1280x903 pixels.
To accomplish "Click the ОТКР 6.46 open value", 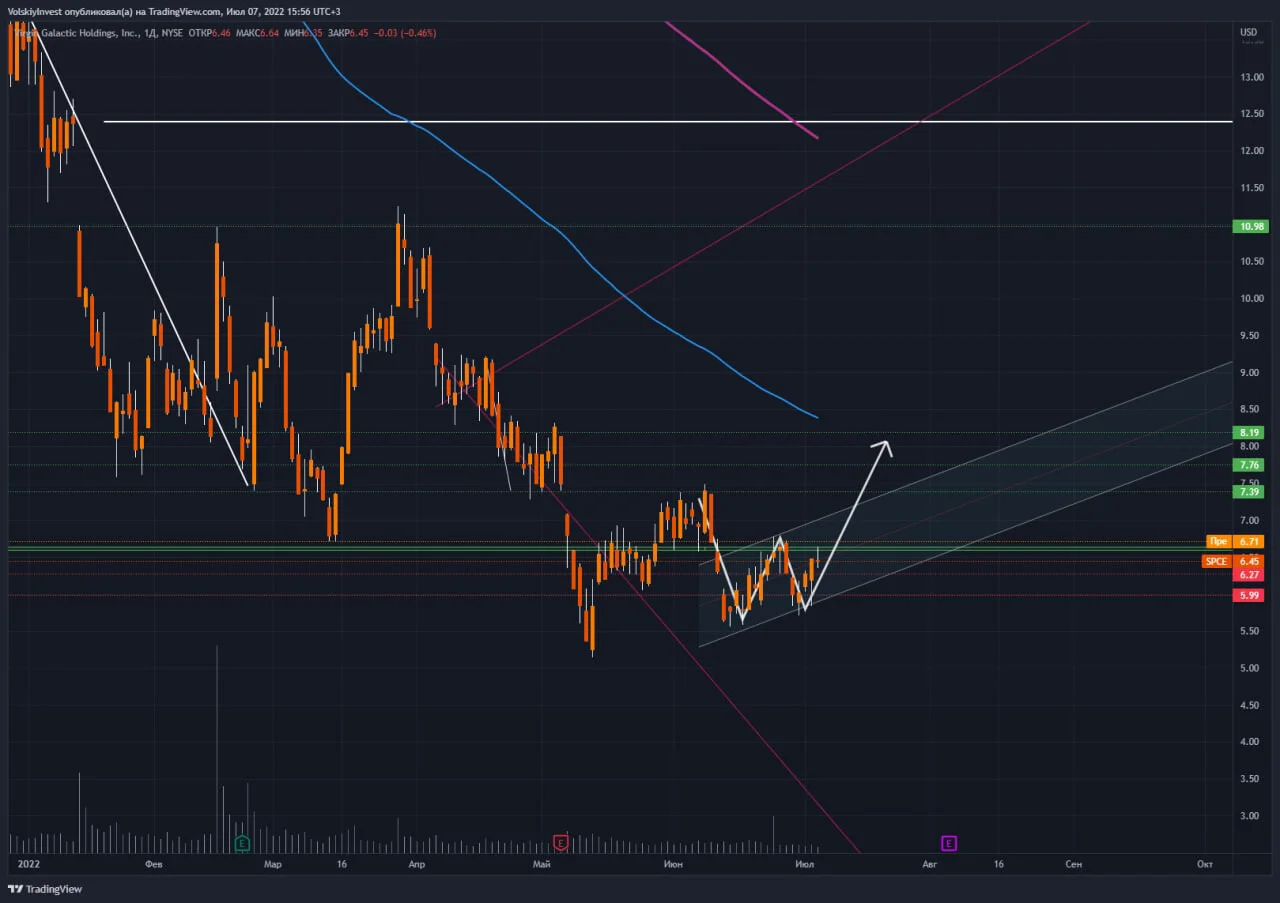I will point(211,33).
